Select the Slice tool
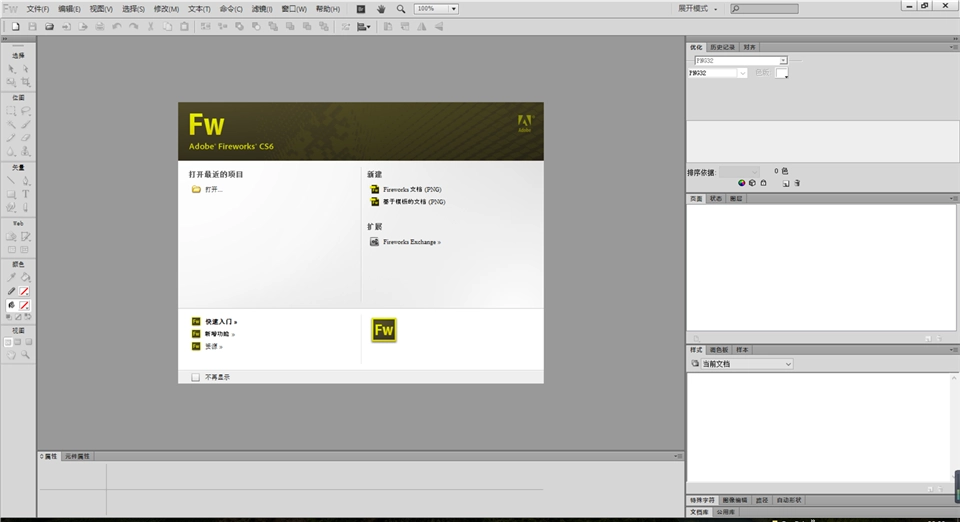 pyautogui.click(x=26, y=237)
